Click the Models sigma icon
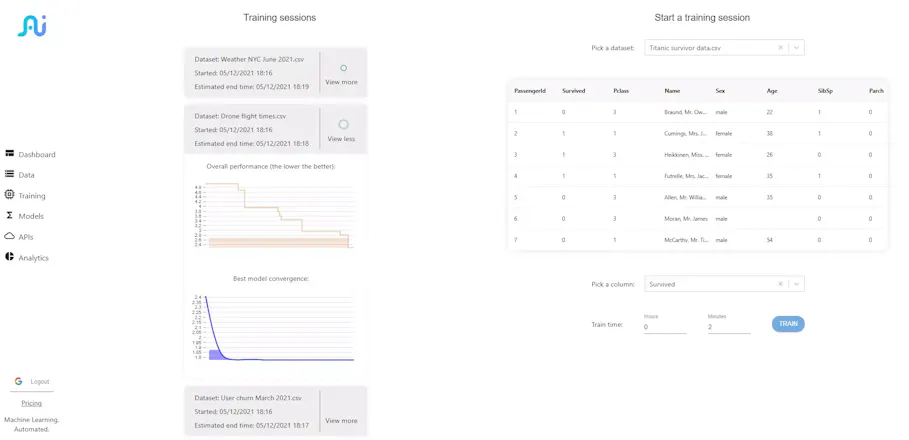The image size is (909, 440). point(9,215)
